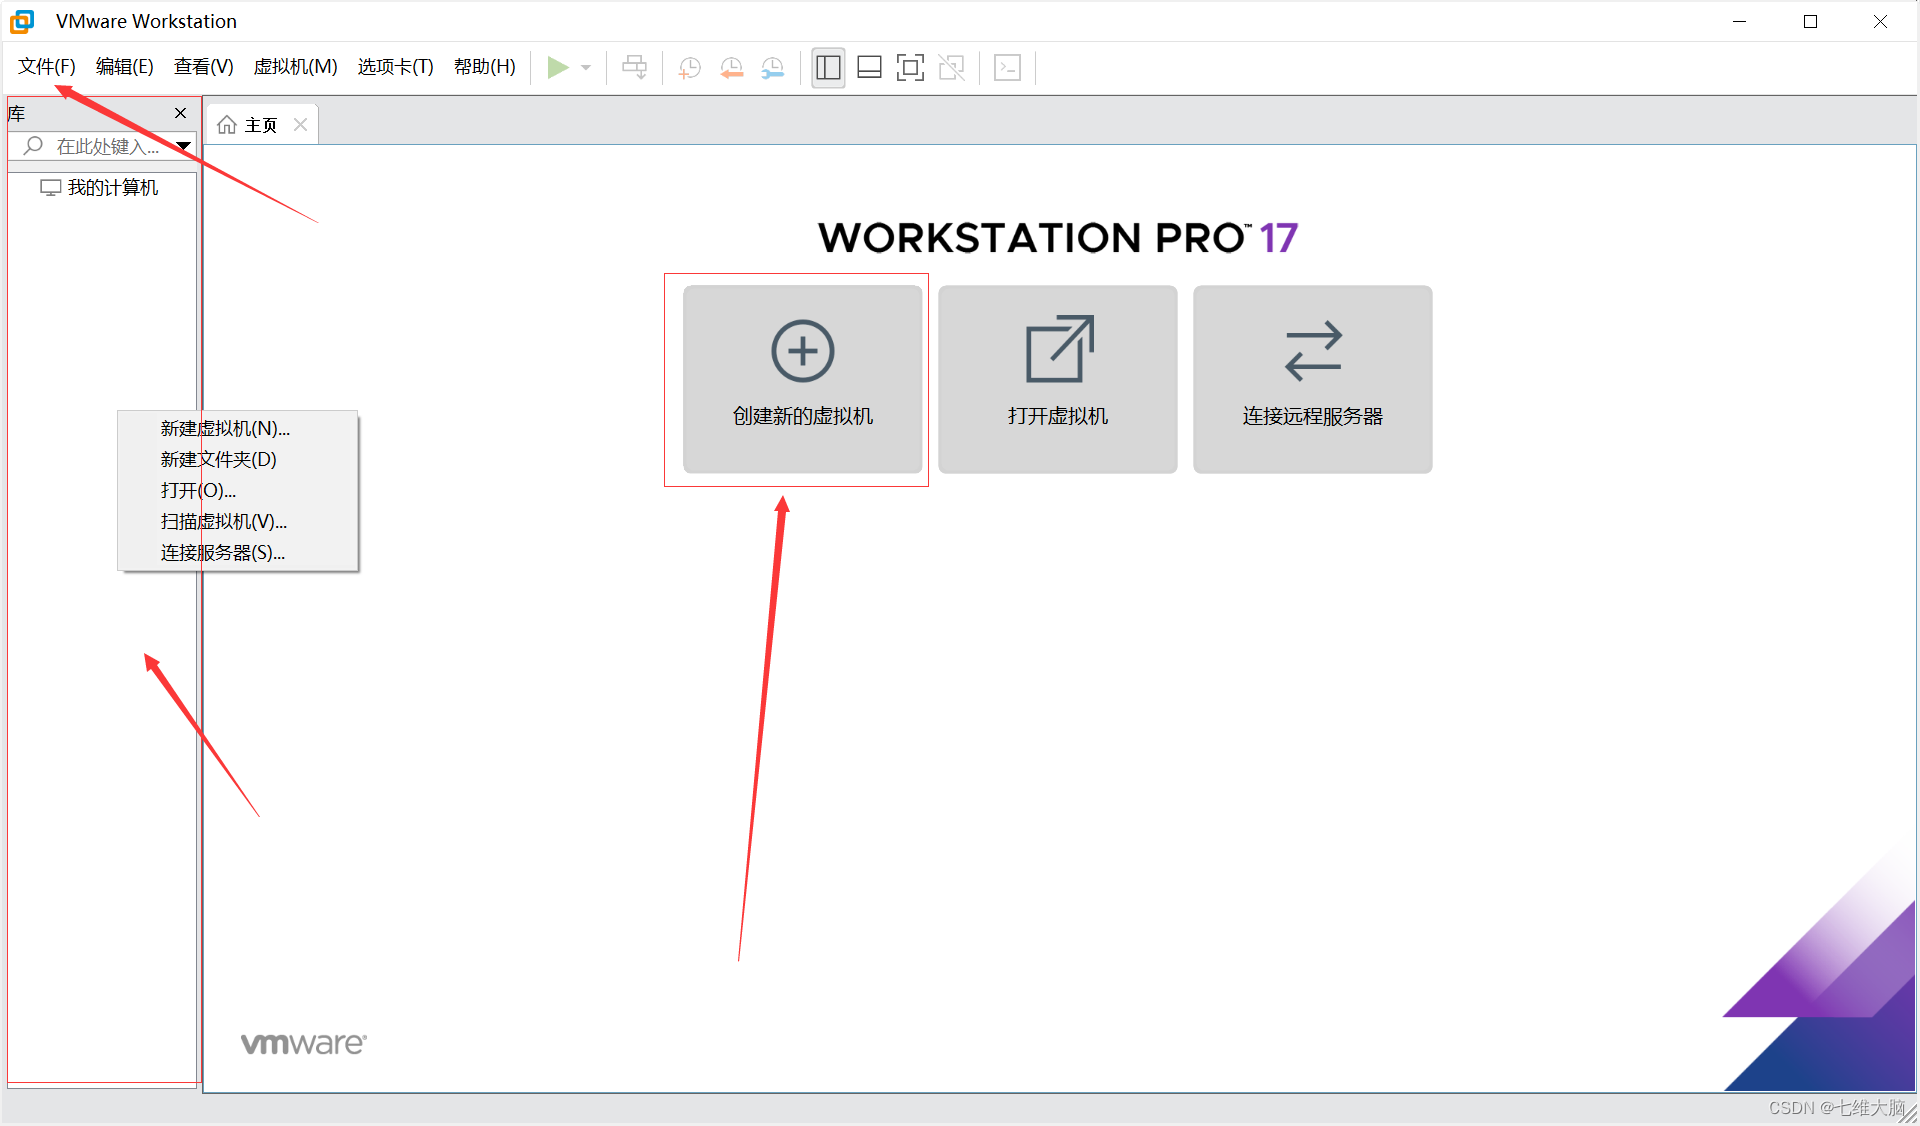Click the 创建新的虚拟机 button
Viewport: 1920px width, 1126px height.
pos(802,379)
